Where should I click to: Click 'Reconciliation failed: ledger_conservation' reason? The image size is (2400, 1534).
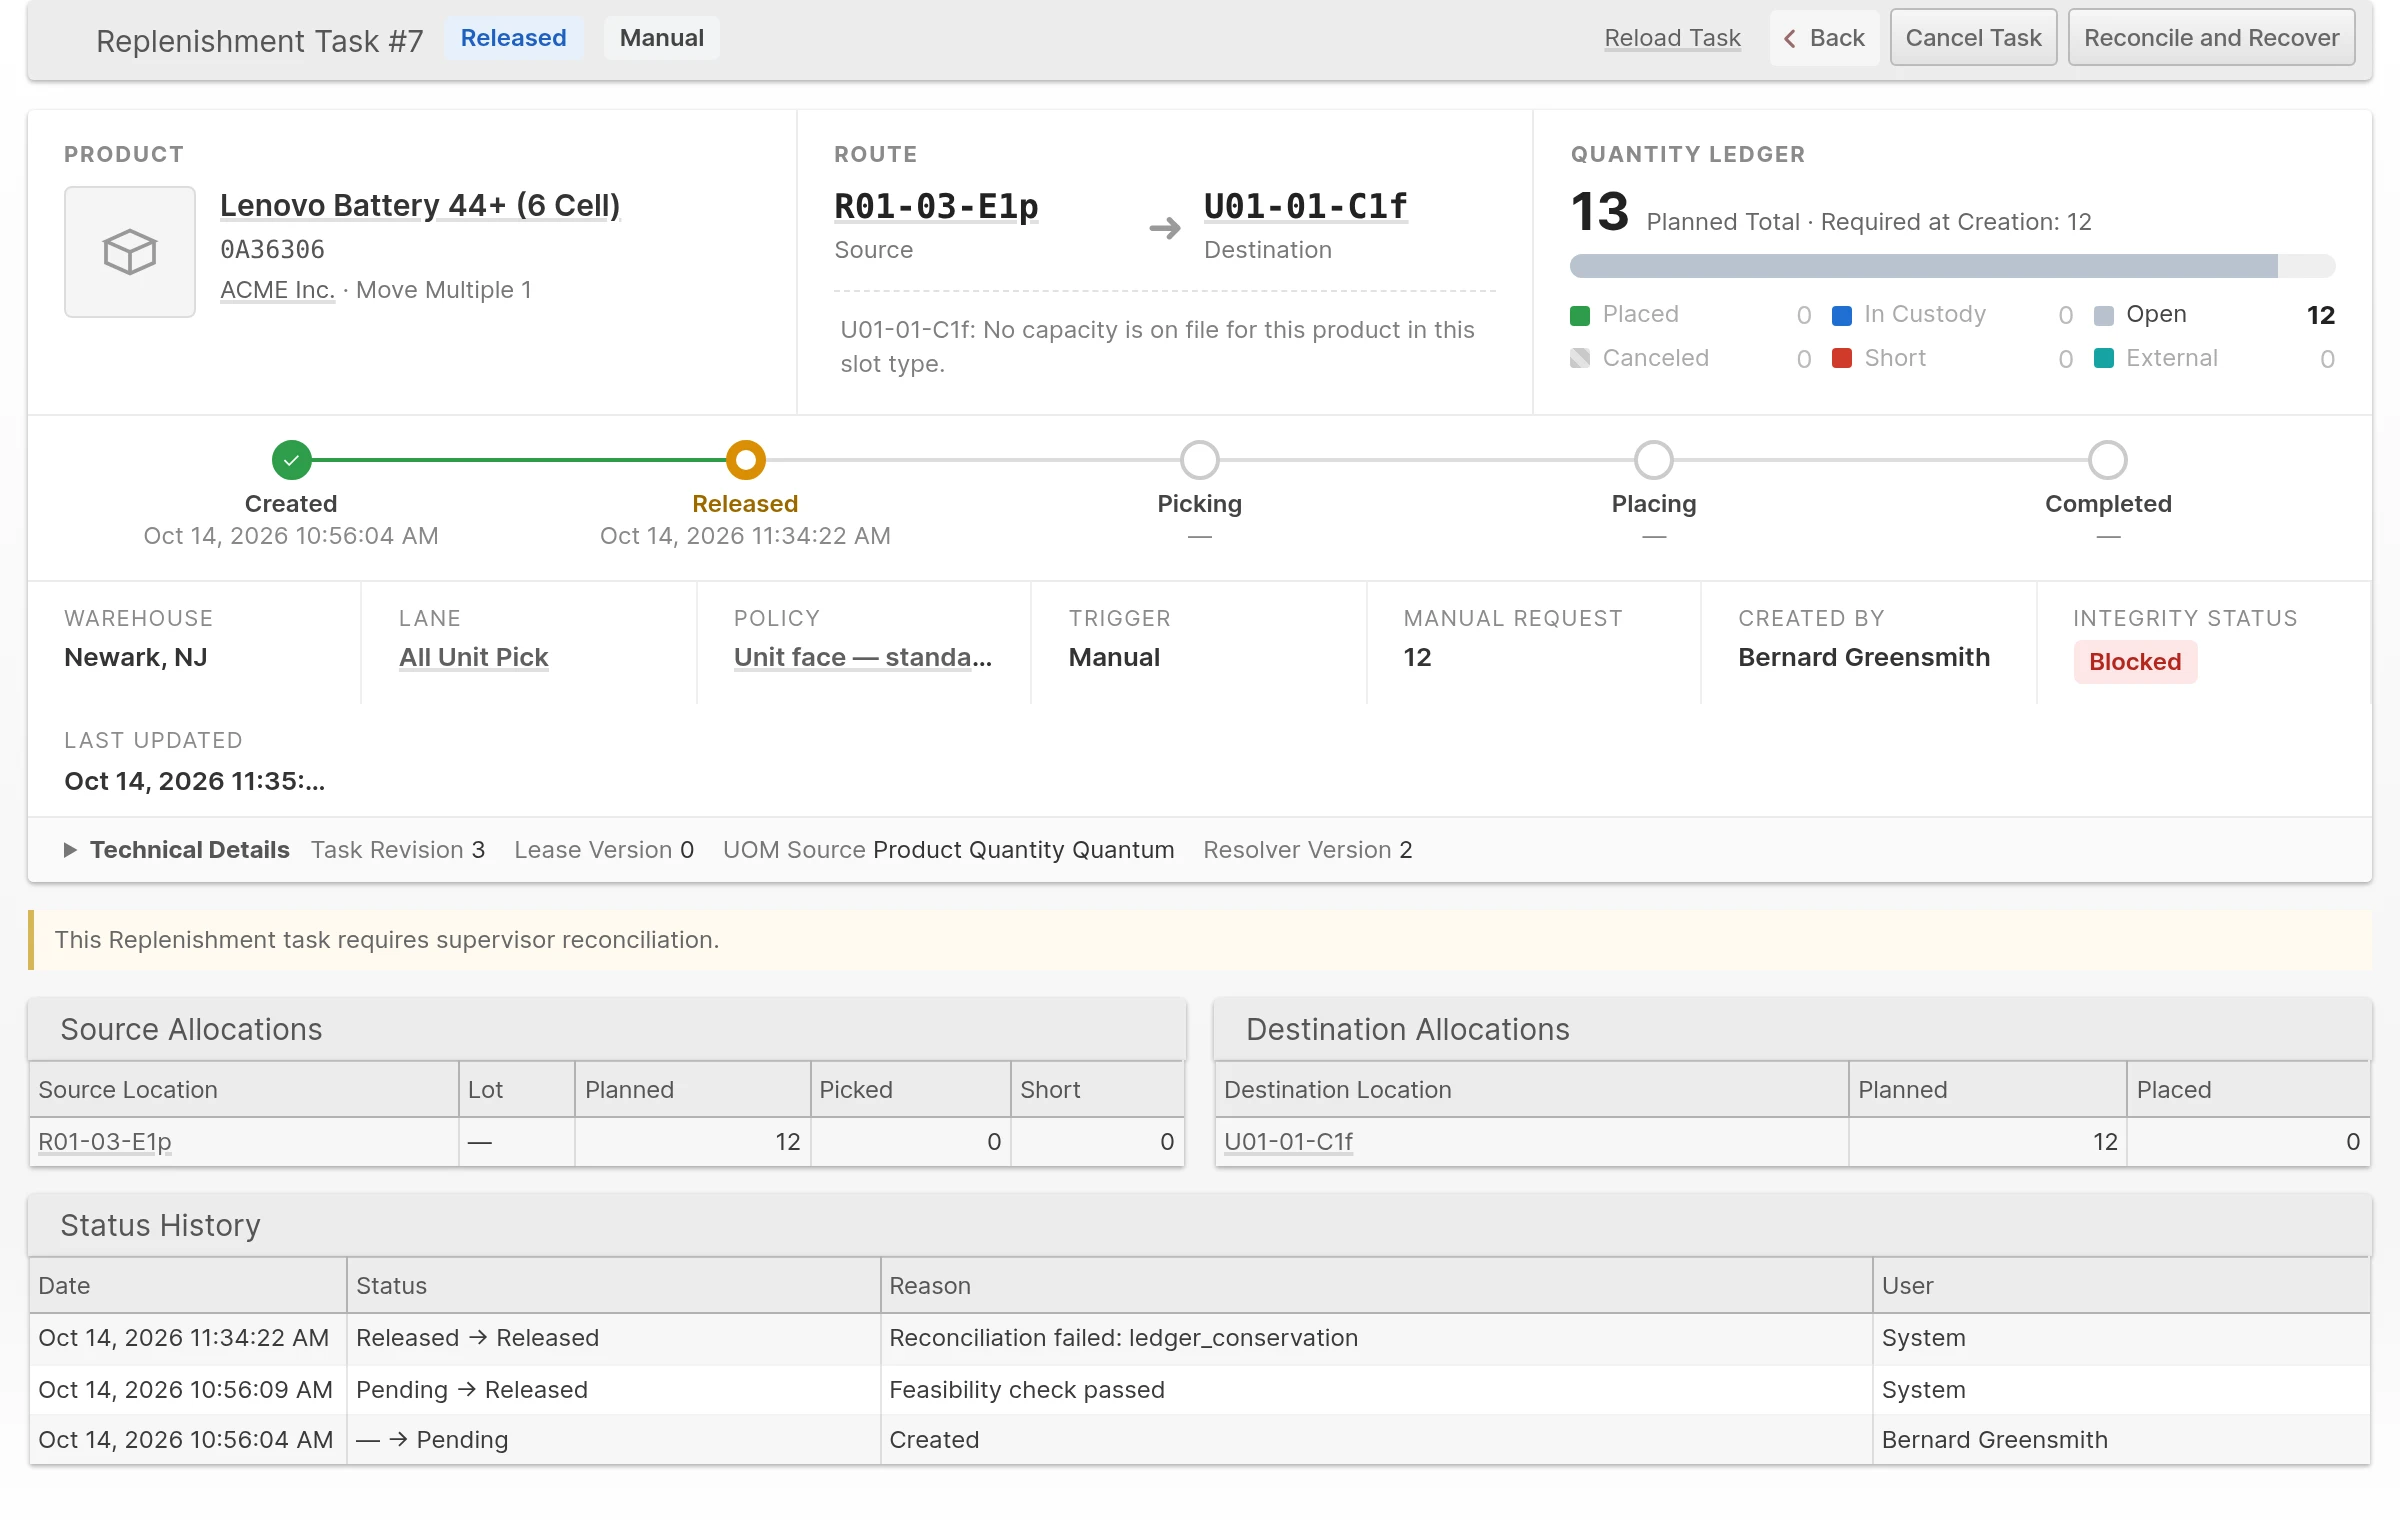click(x=1123, y=1338)
